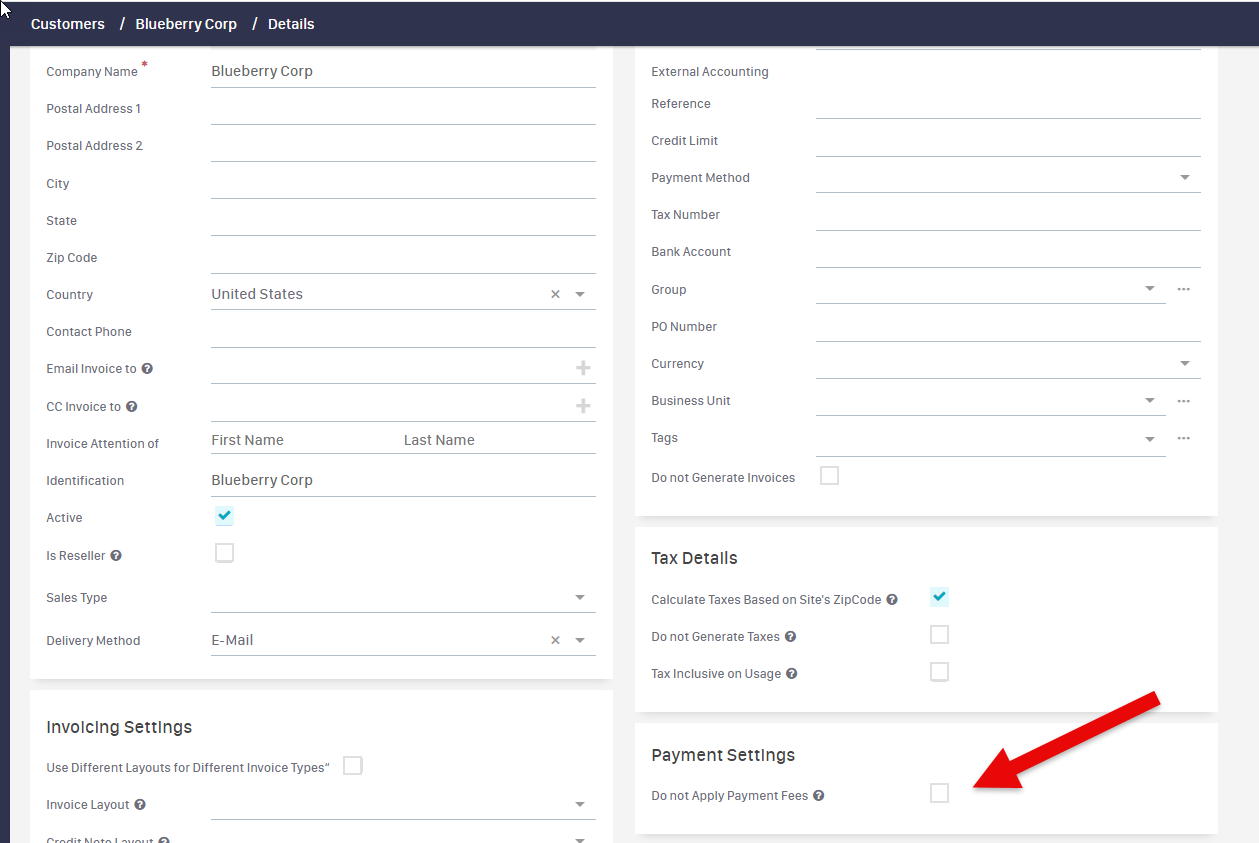The image size is (1259, 843).
Task: Focus the PO Number field
Action: tap(1008, 327)
